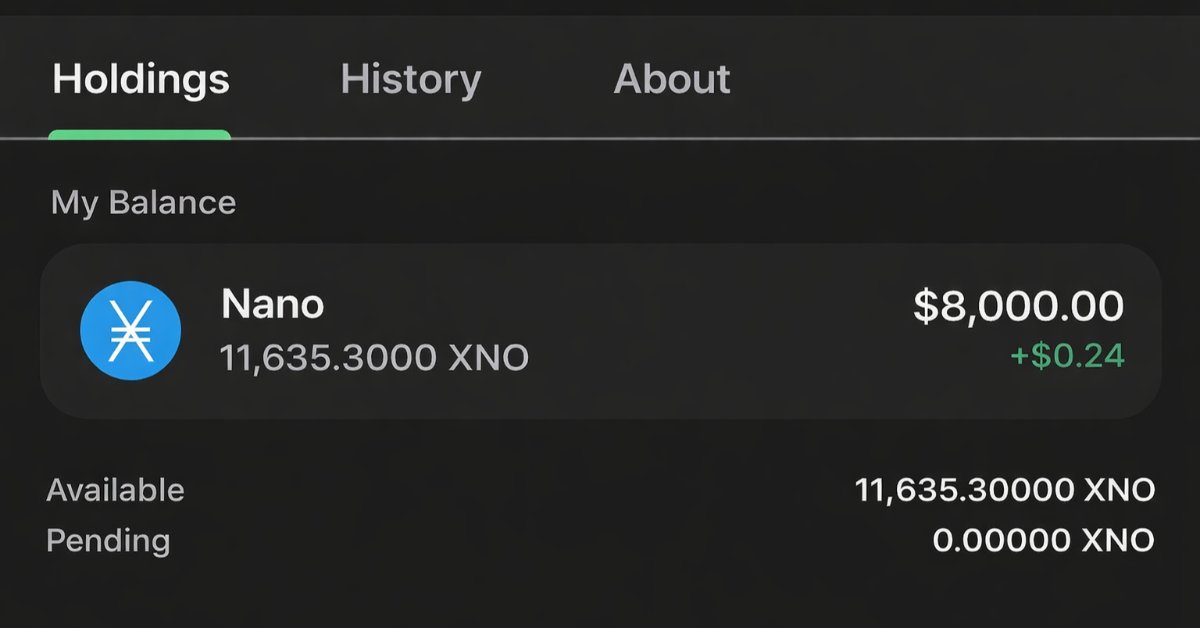The width and height of the screenshot is (1200, 628).
Task: Click the blue Nano coin logo
Action: click(130, 330)
